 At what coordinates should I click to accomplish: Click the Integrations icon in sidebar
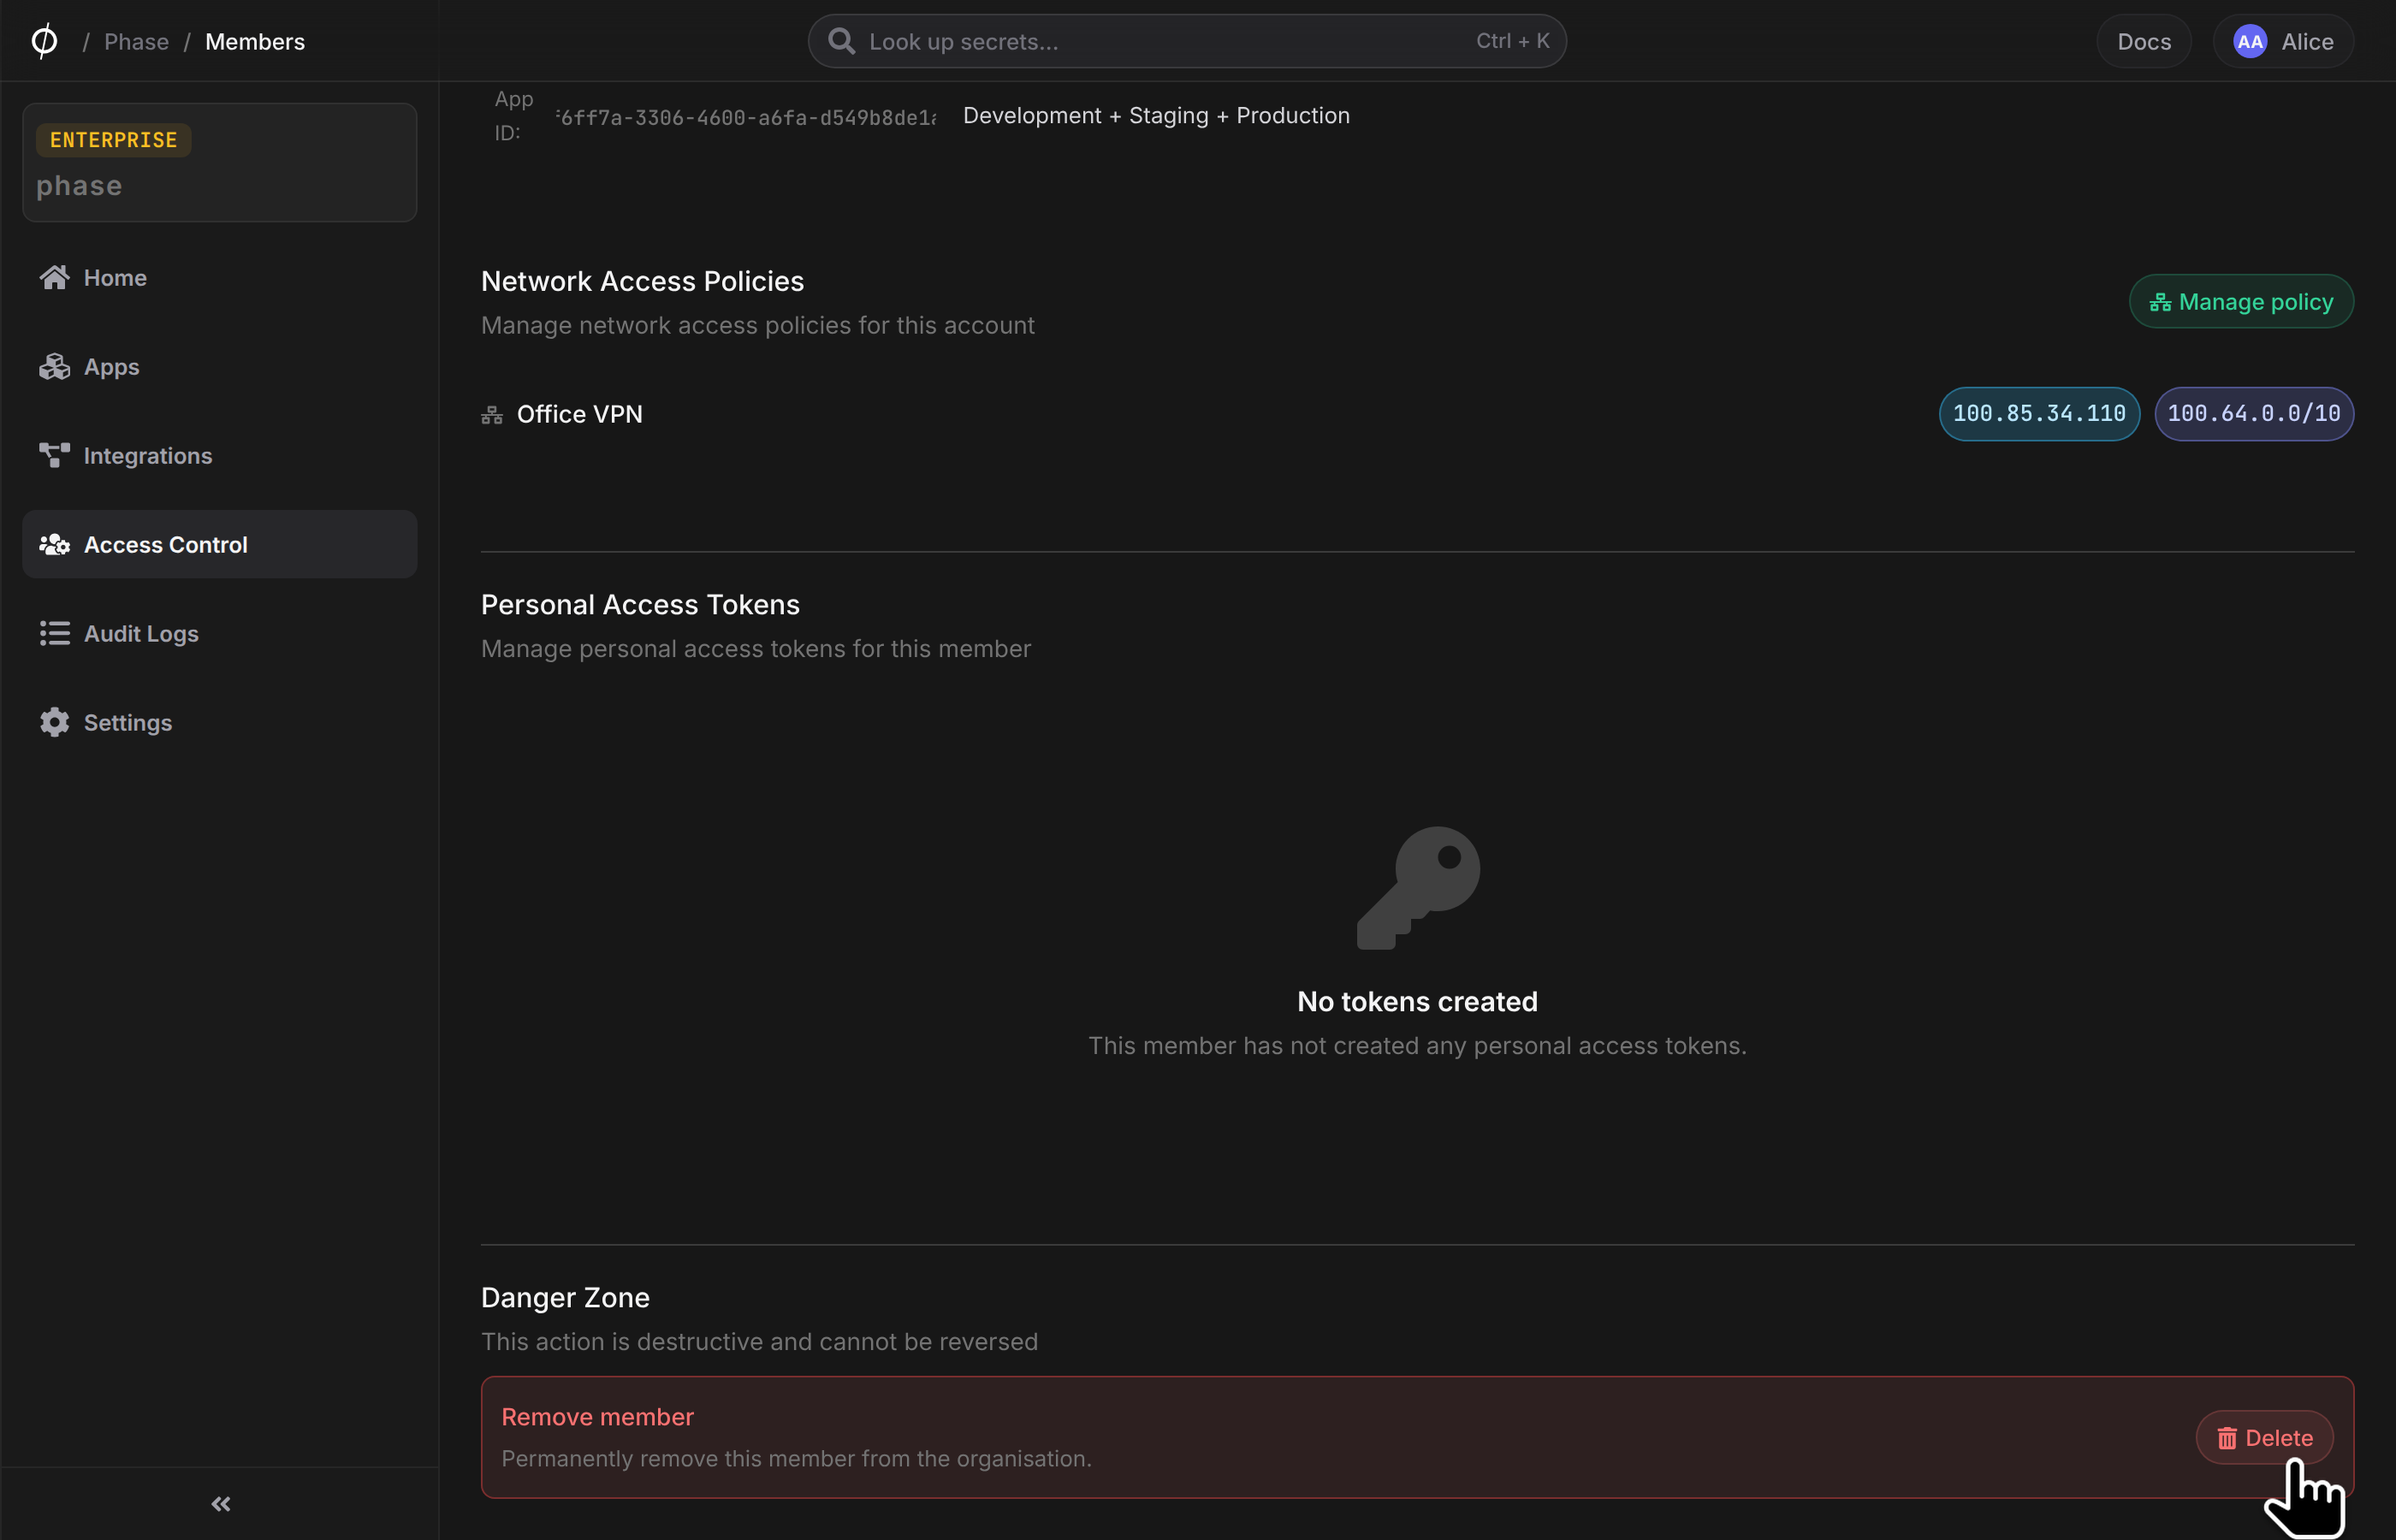pyautogui.click(x=54, y=455)
